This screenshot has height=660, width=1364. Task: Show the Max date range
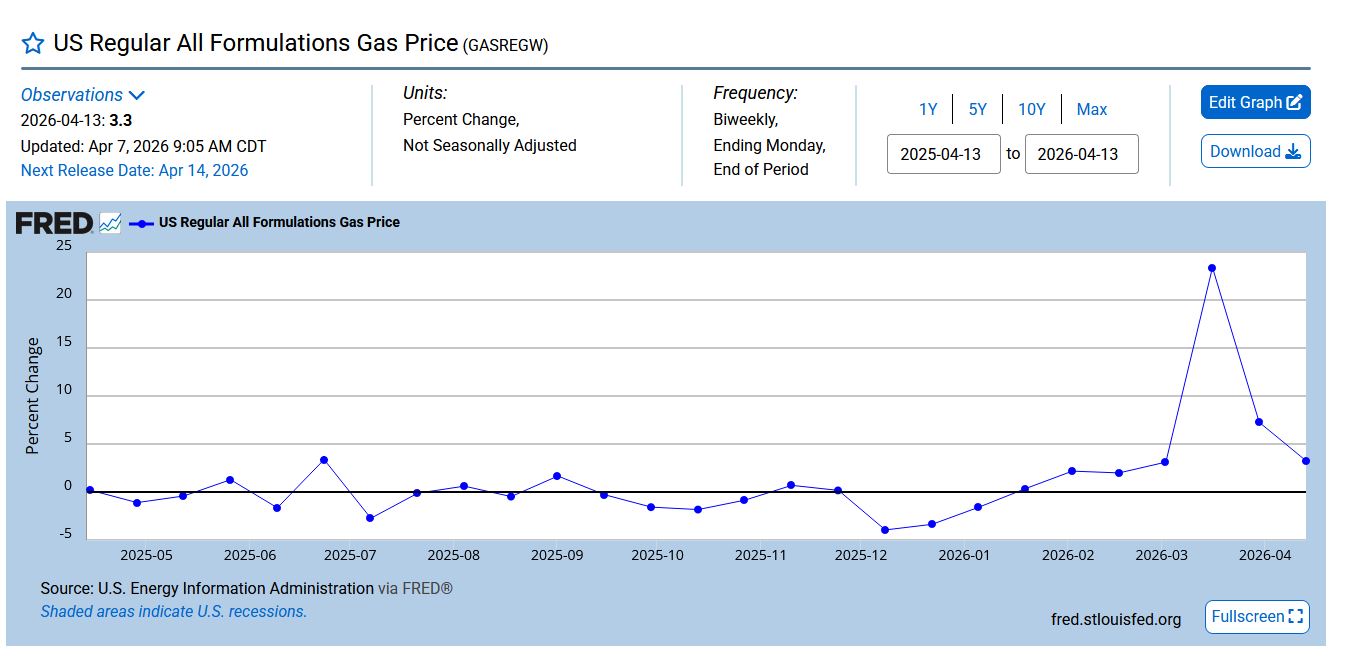(1091, 110)
